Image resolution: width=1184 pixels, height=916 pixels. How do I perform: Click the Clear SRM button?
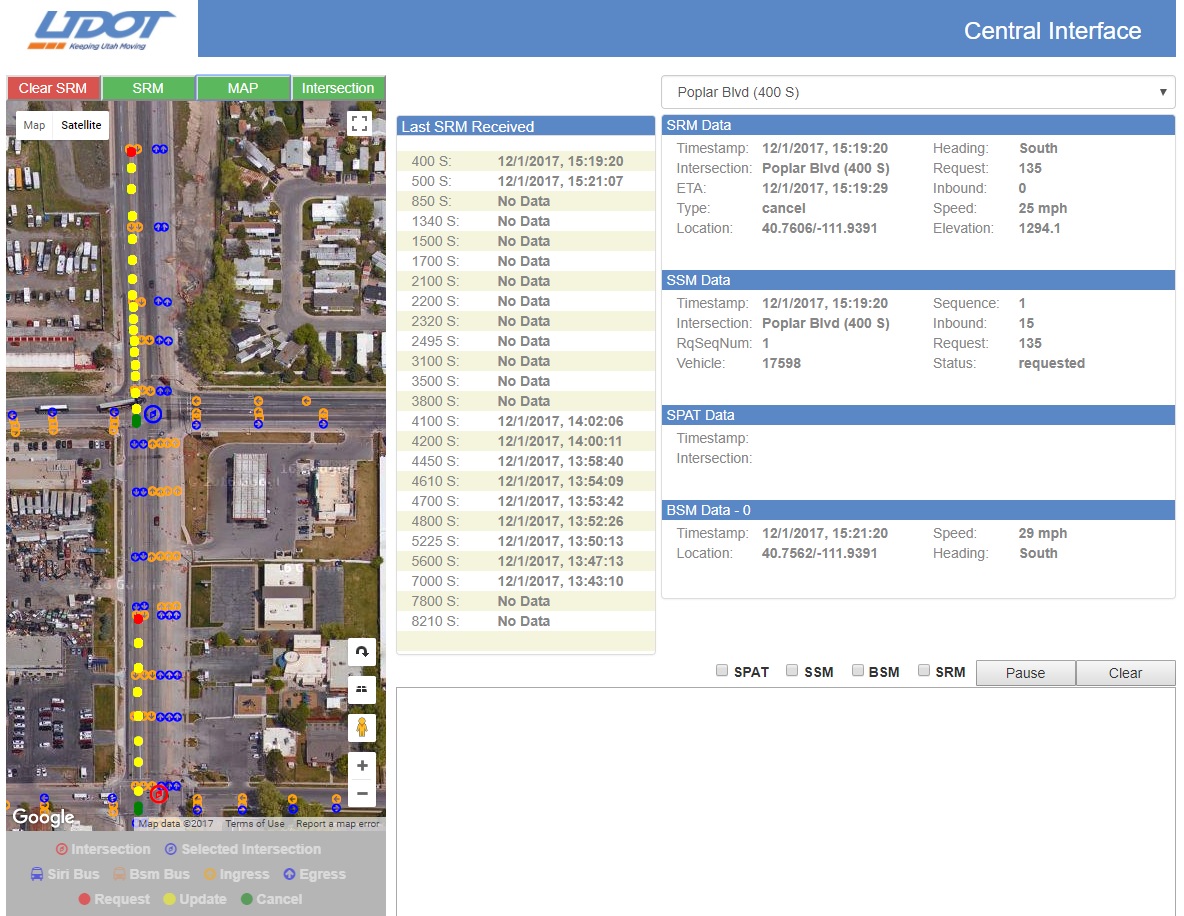(53, 88)
